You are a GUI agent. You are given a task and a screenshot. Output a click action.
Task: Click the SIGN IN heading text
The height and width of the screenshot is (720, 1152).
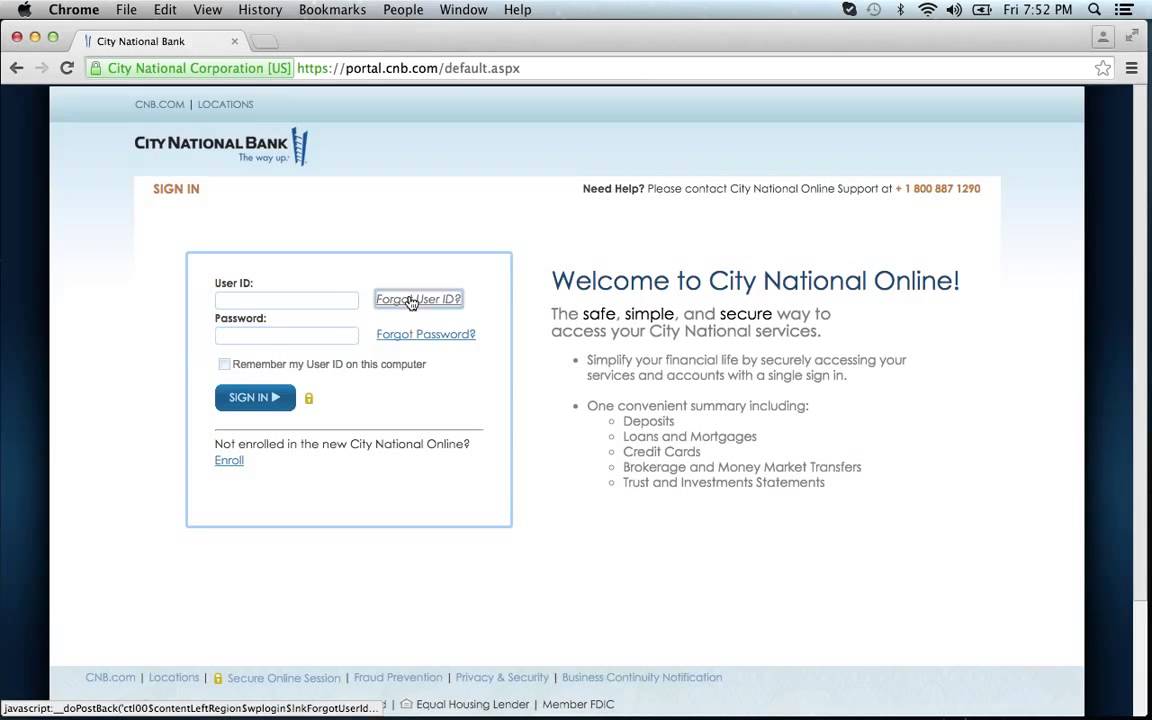pos(176,189)
